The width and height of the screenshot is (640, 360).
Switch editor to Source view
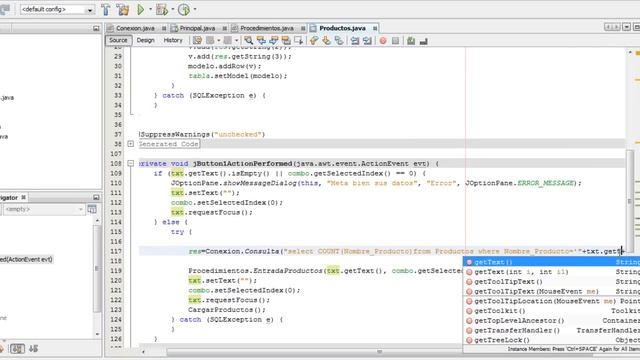pyautogui.click(x=118, y=40)
